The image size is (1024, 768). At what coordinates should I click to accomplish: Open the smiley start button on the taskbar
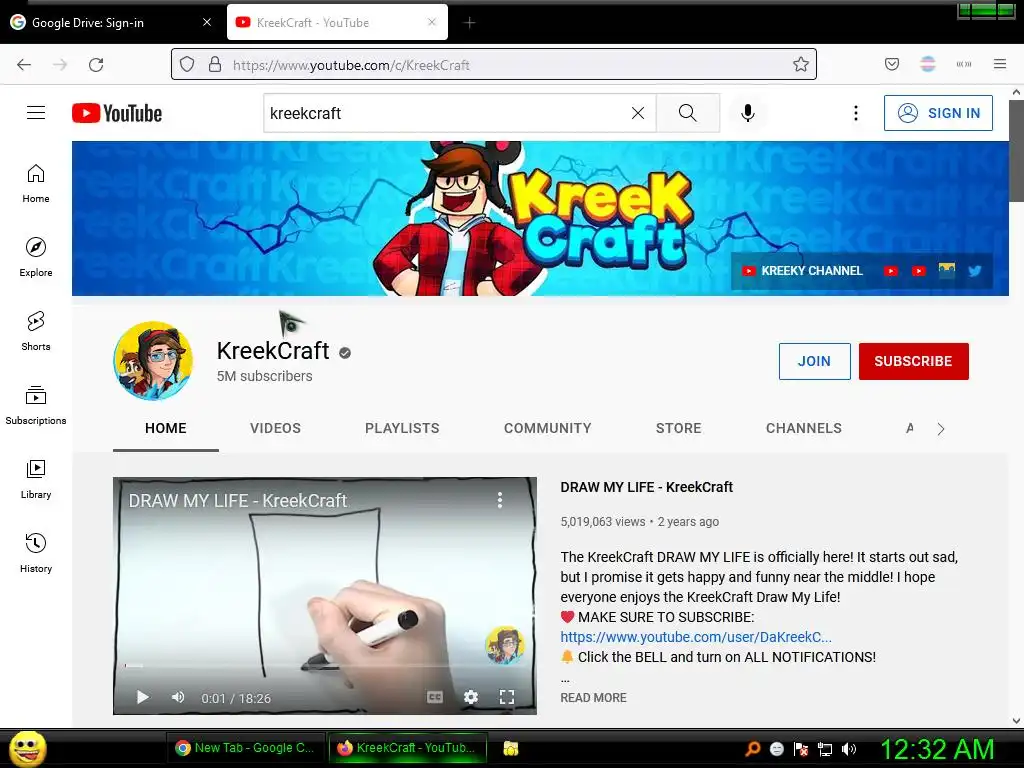click(27, 748)
